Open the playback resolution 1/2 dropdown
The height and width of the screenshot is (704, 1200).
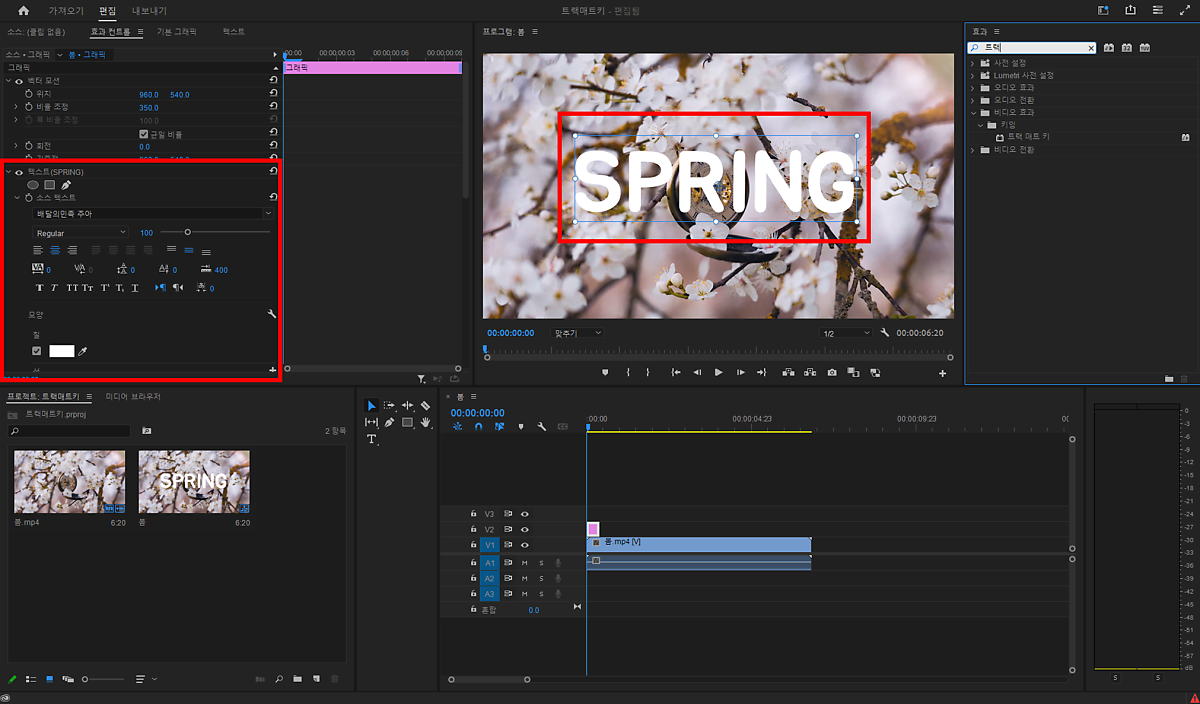(845, 333)
